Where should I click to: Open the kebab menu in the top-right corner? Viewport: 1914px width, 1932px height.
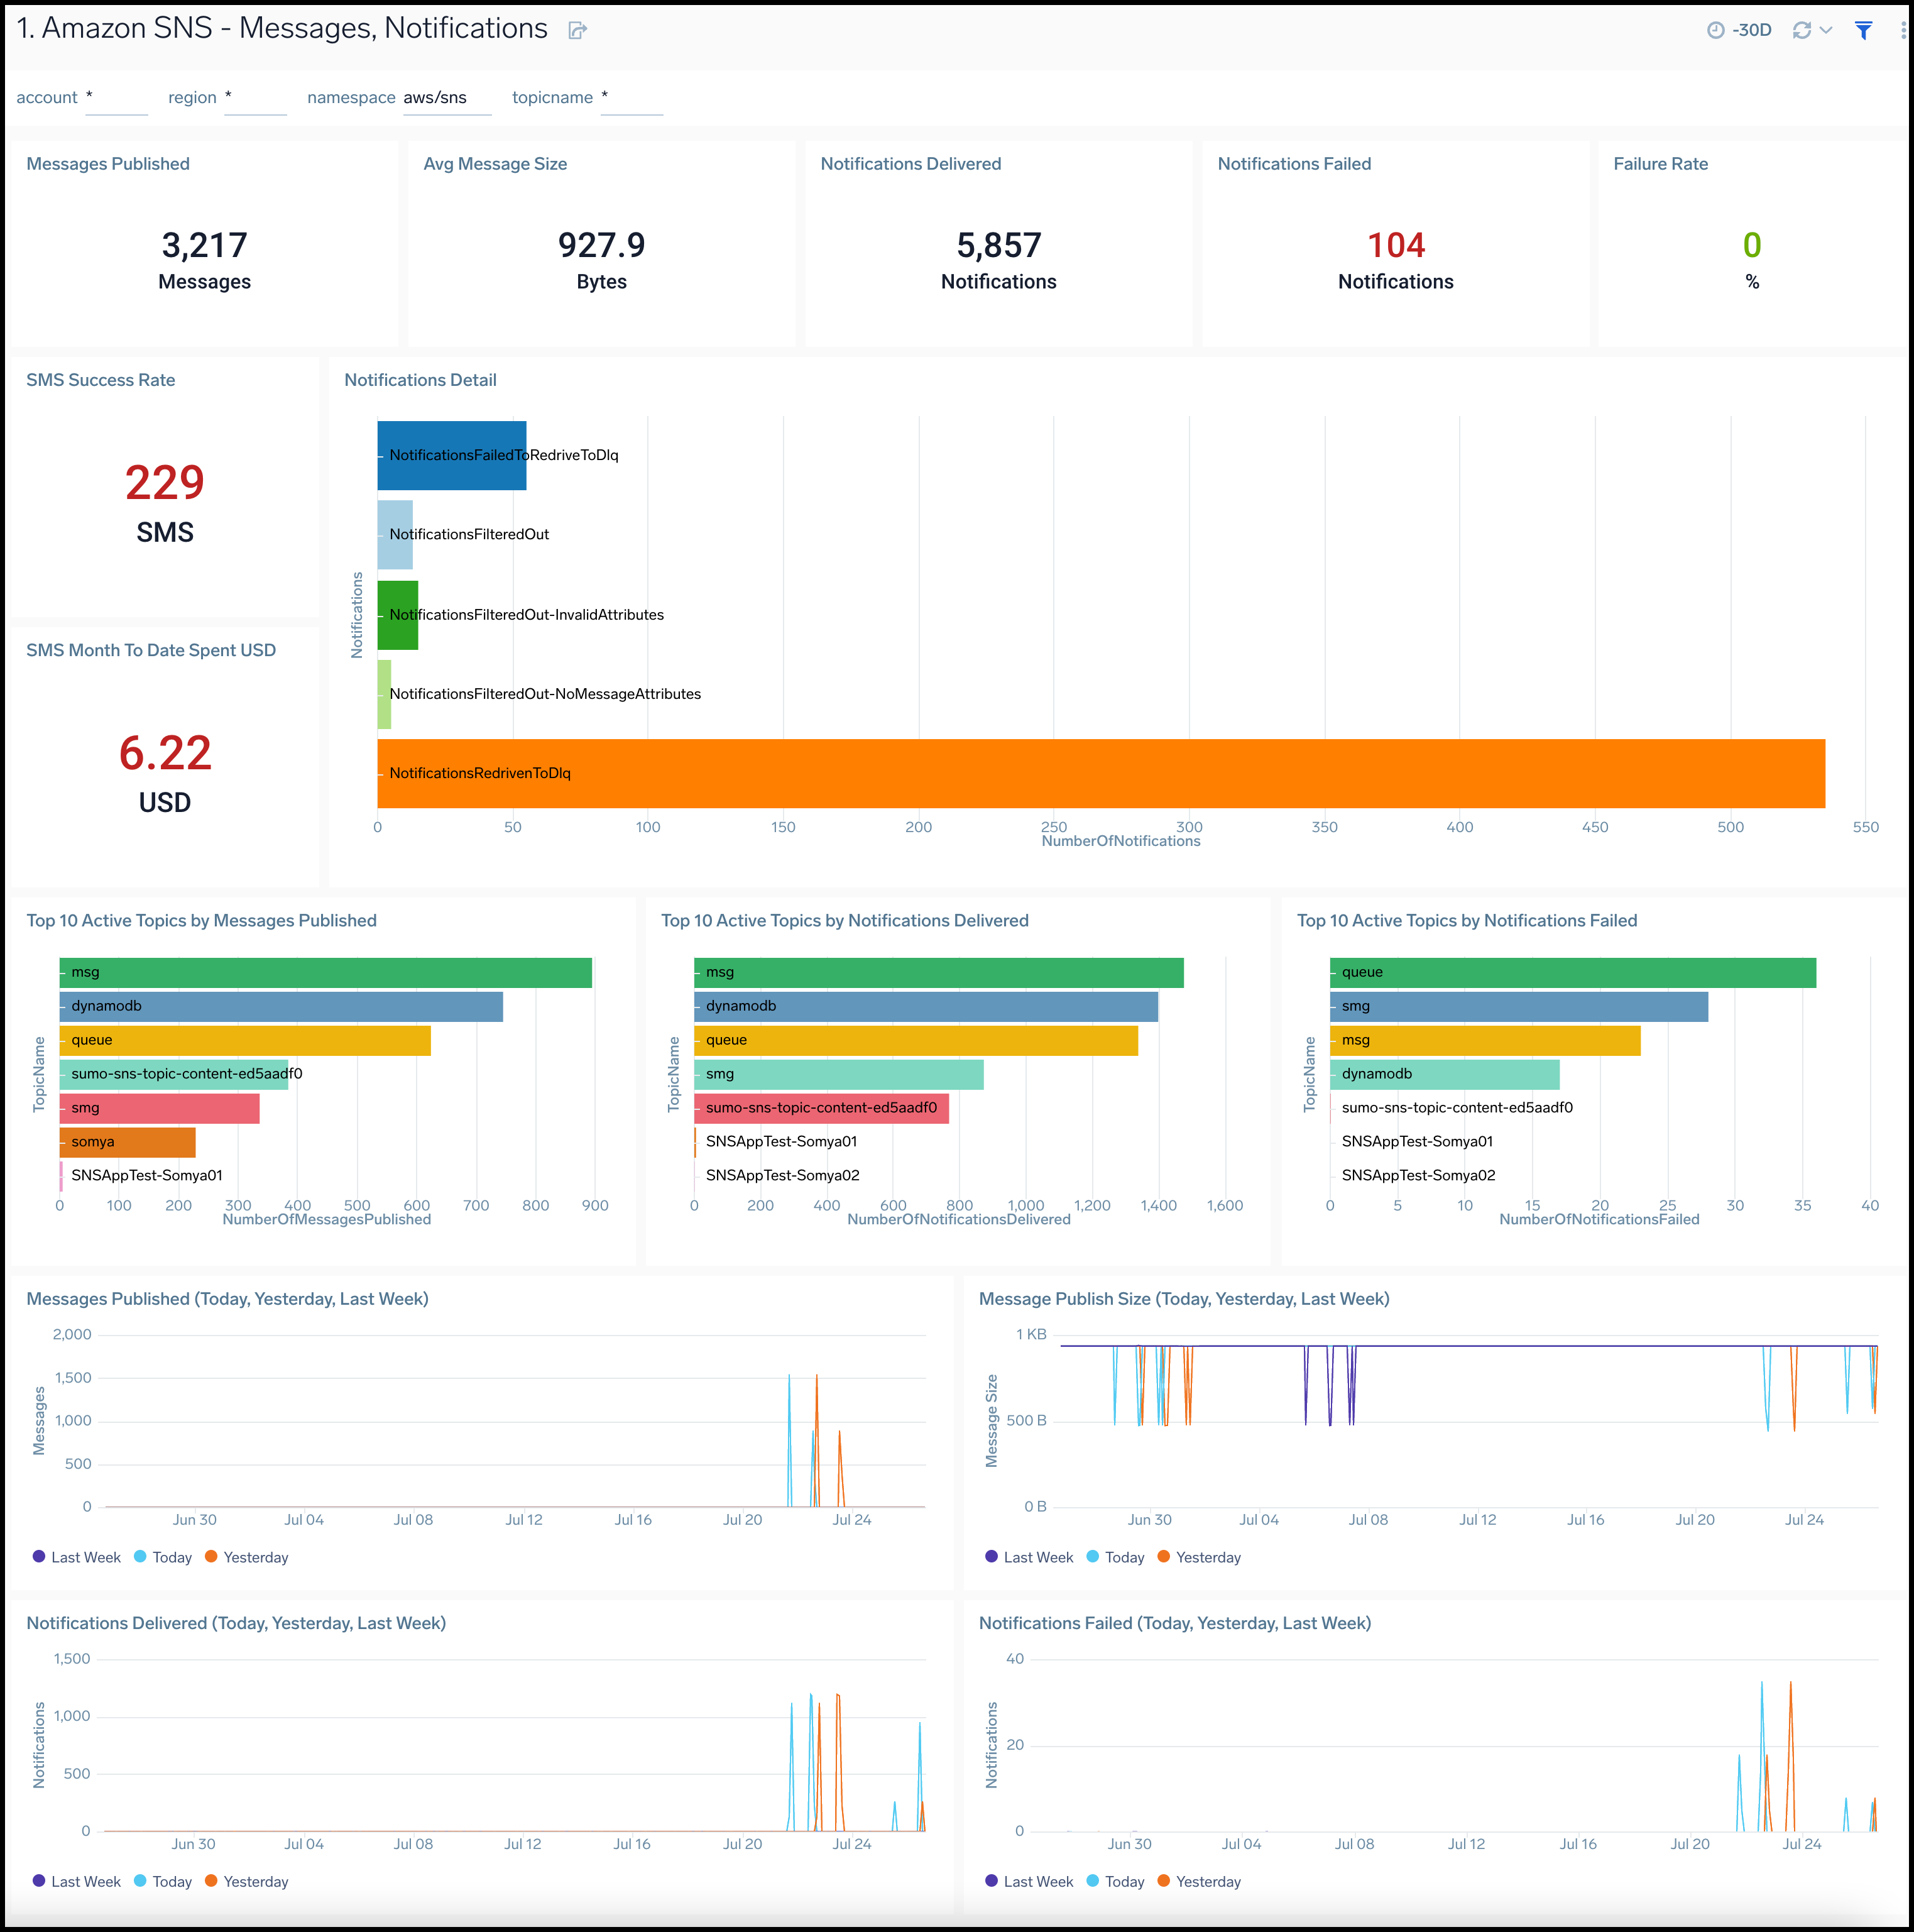1902,29
